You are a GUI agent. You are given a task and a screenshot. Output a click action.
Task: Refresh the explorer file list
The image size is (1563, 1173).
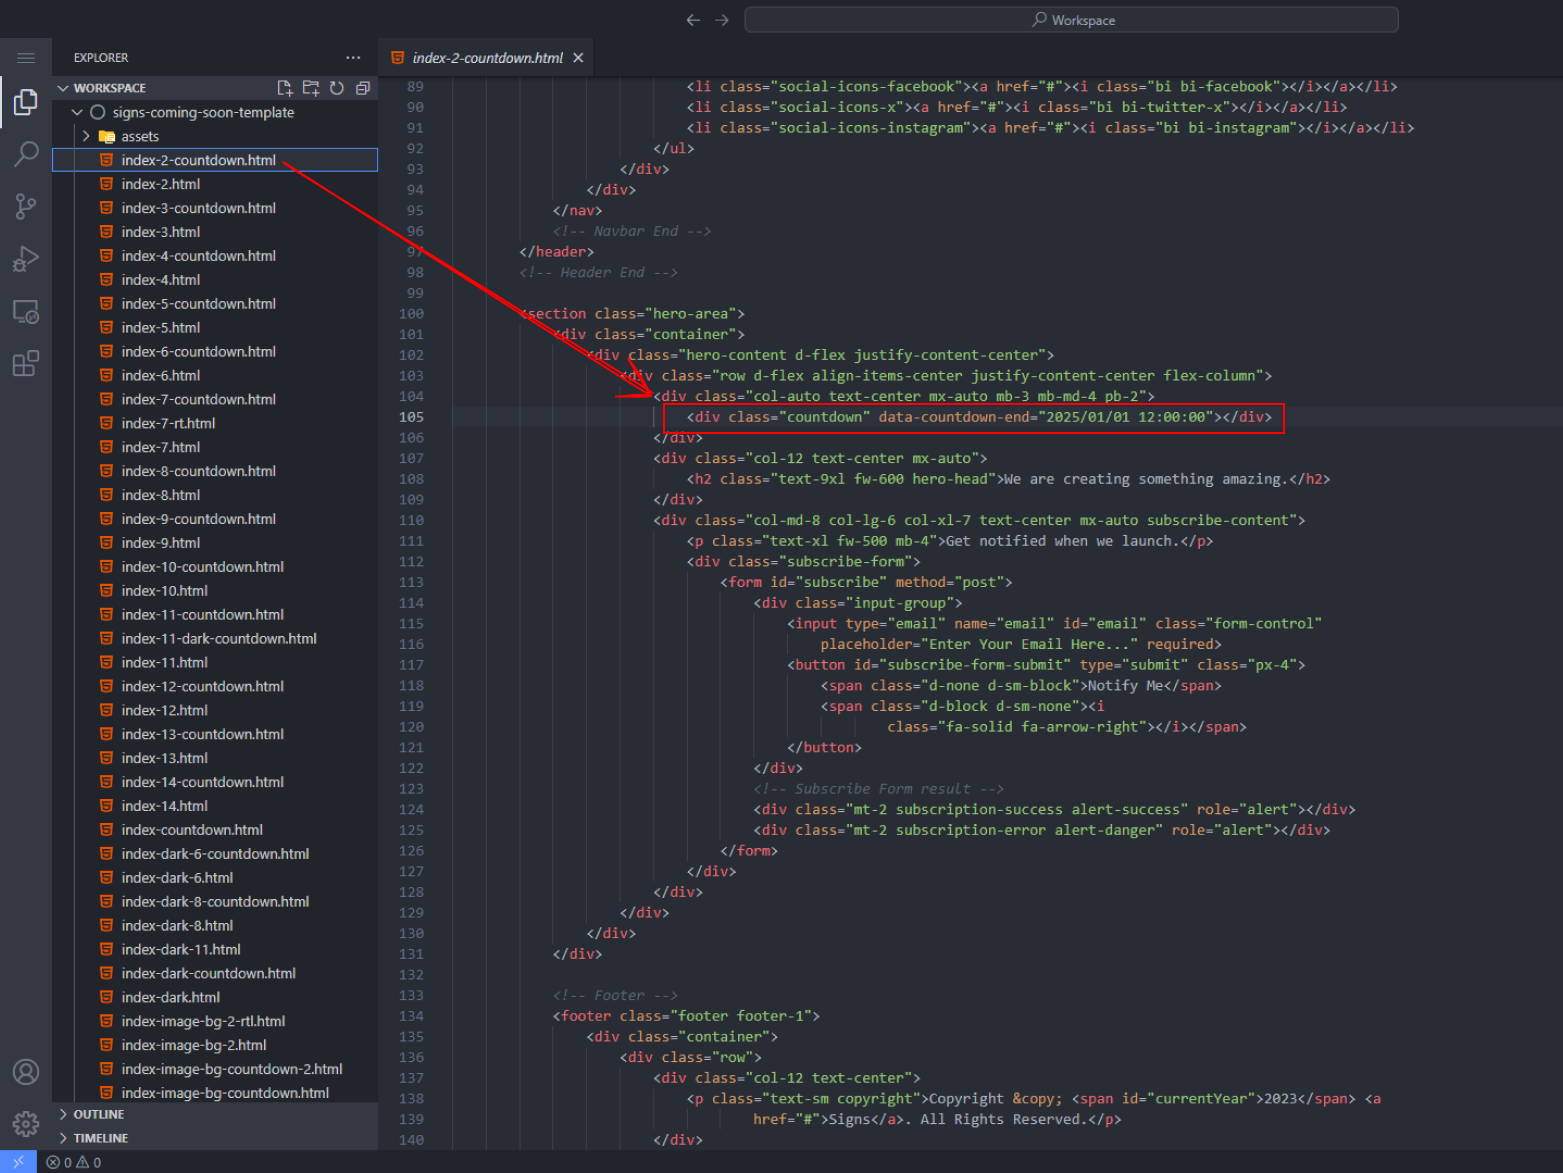point(337,88)
